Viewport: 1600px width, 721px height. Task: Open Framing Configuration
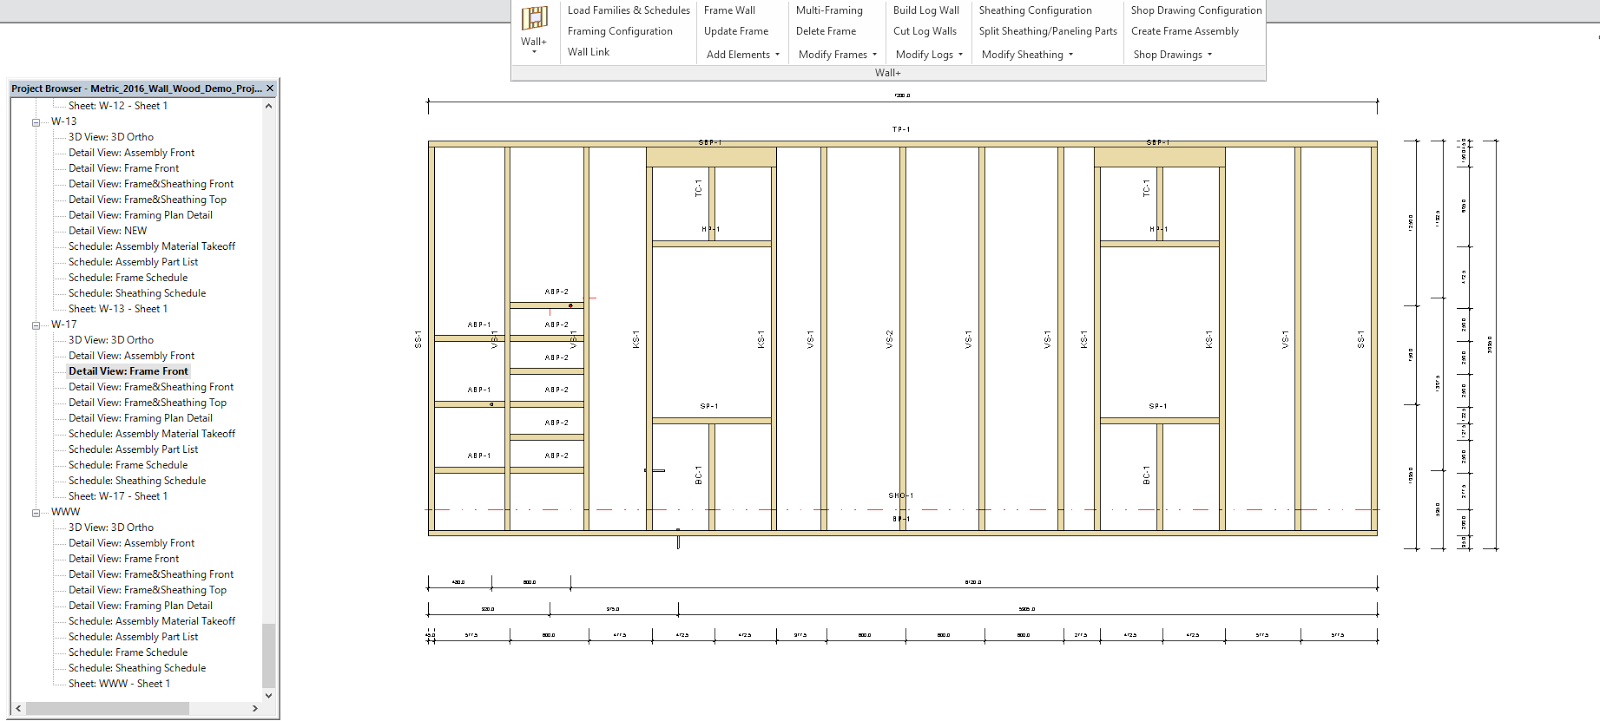point(620,31)
